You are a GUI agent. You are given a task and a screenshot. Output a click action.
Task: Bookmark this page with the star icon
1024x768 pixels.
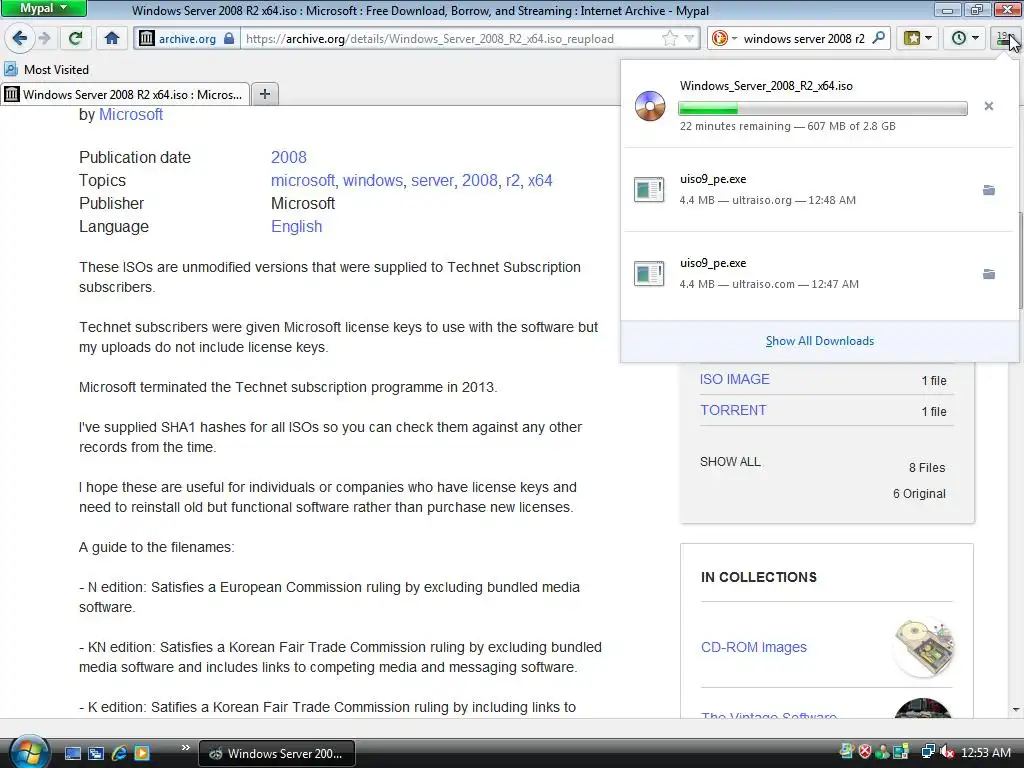click(670, 39)
